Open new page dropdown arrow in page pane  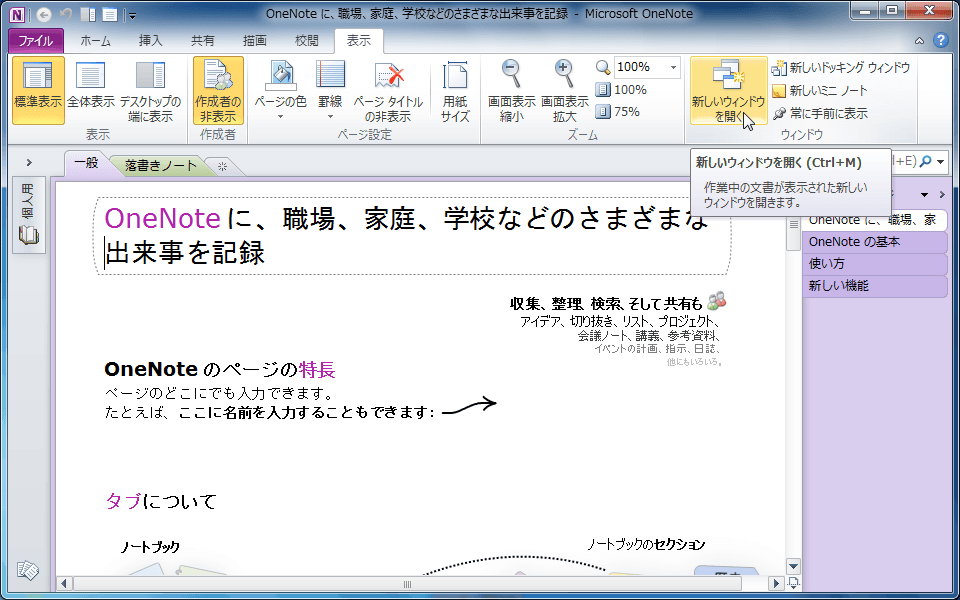pyautogui.click(x=924, y=195)
